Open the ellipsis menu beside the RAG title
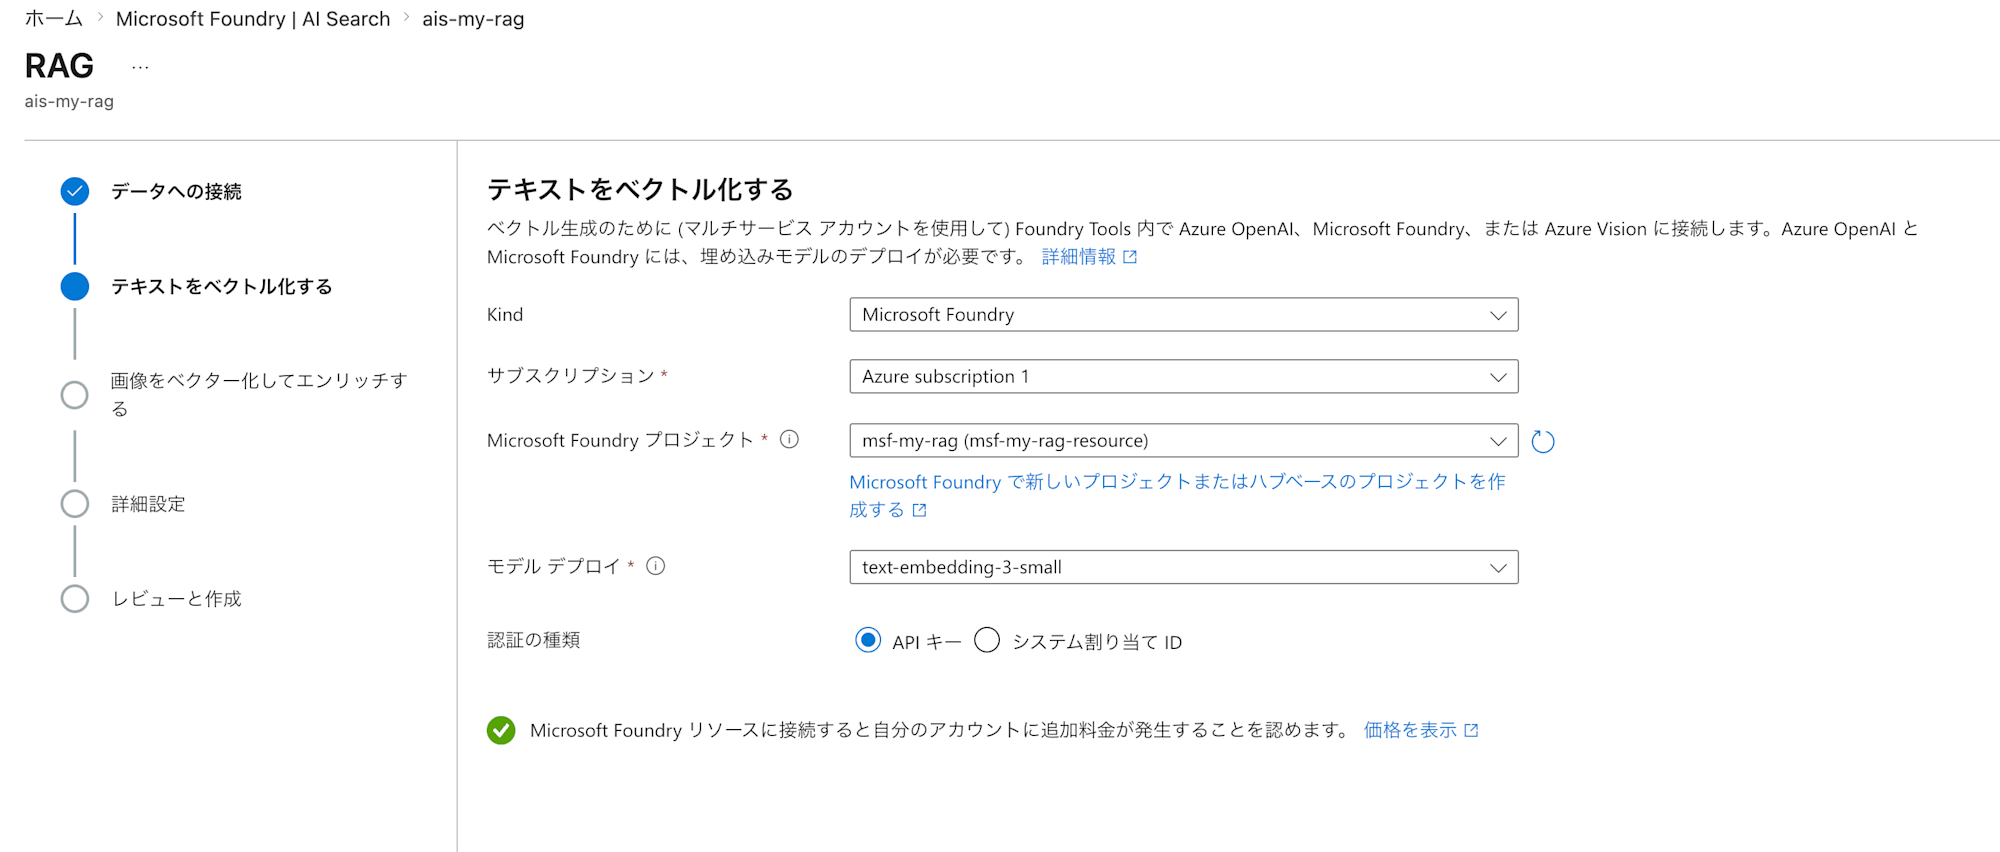2000x852 pixels. (x=140, y=67)
